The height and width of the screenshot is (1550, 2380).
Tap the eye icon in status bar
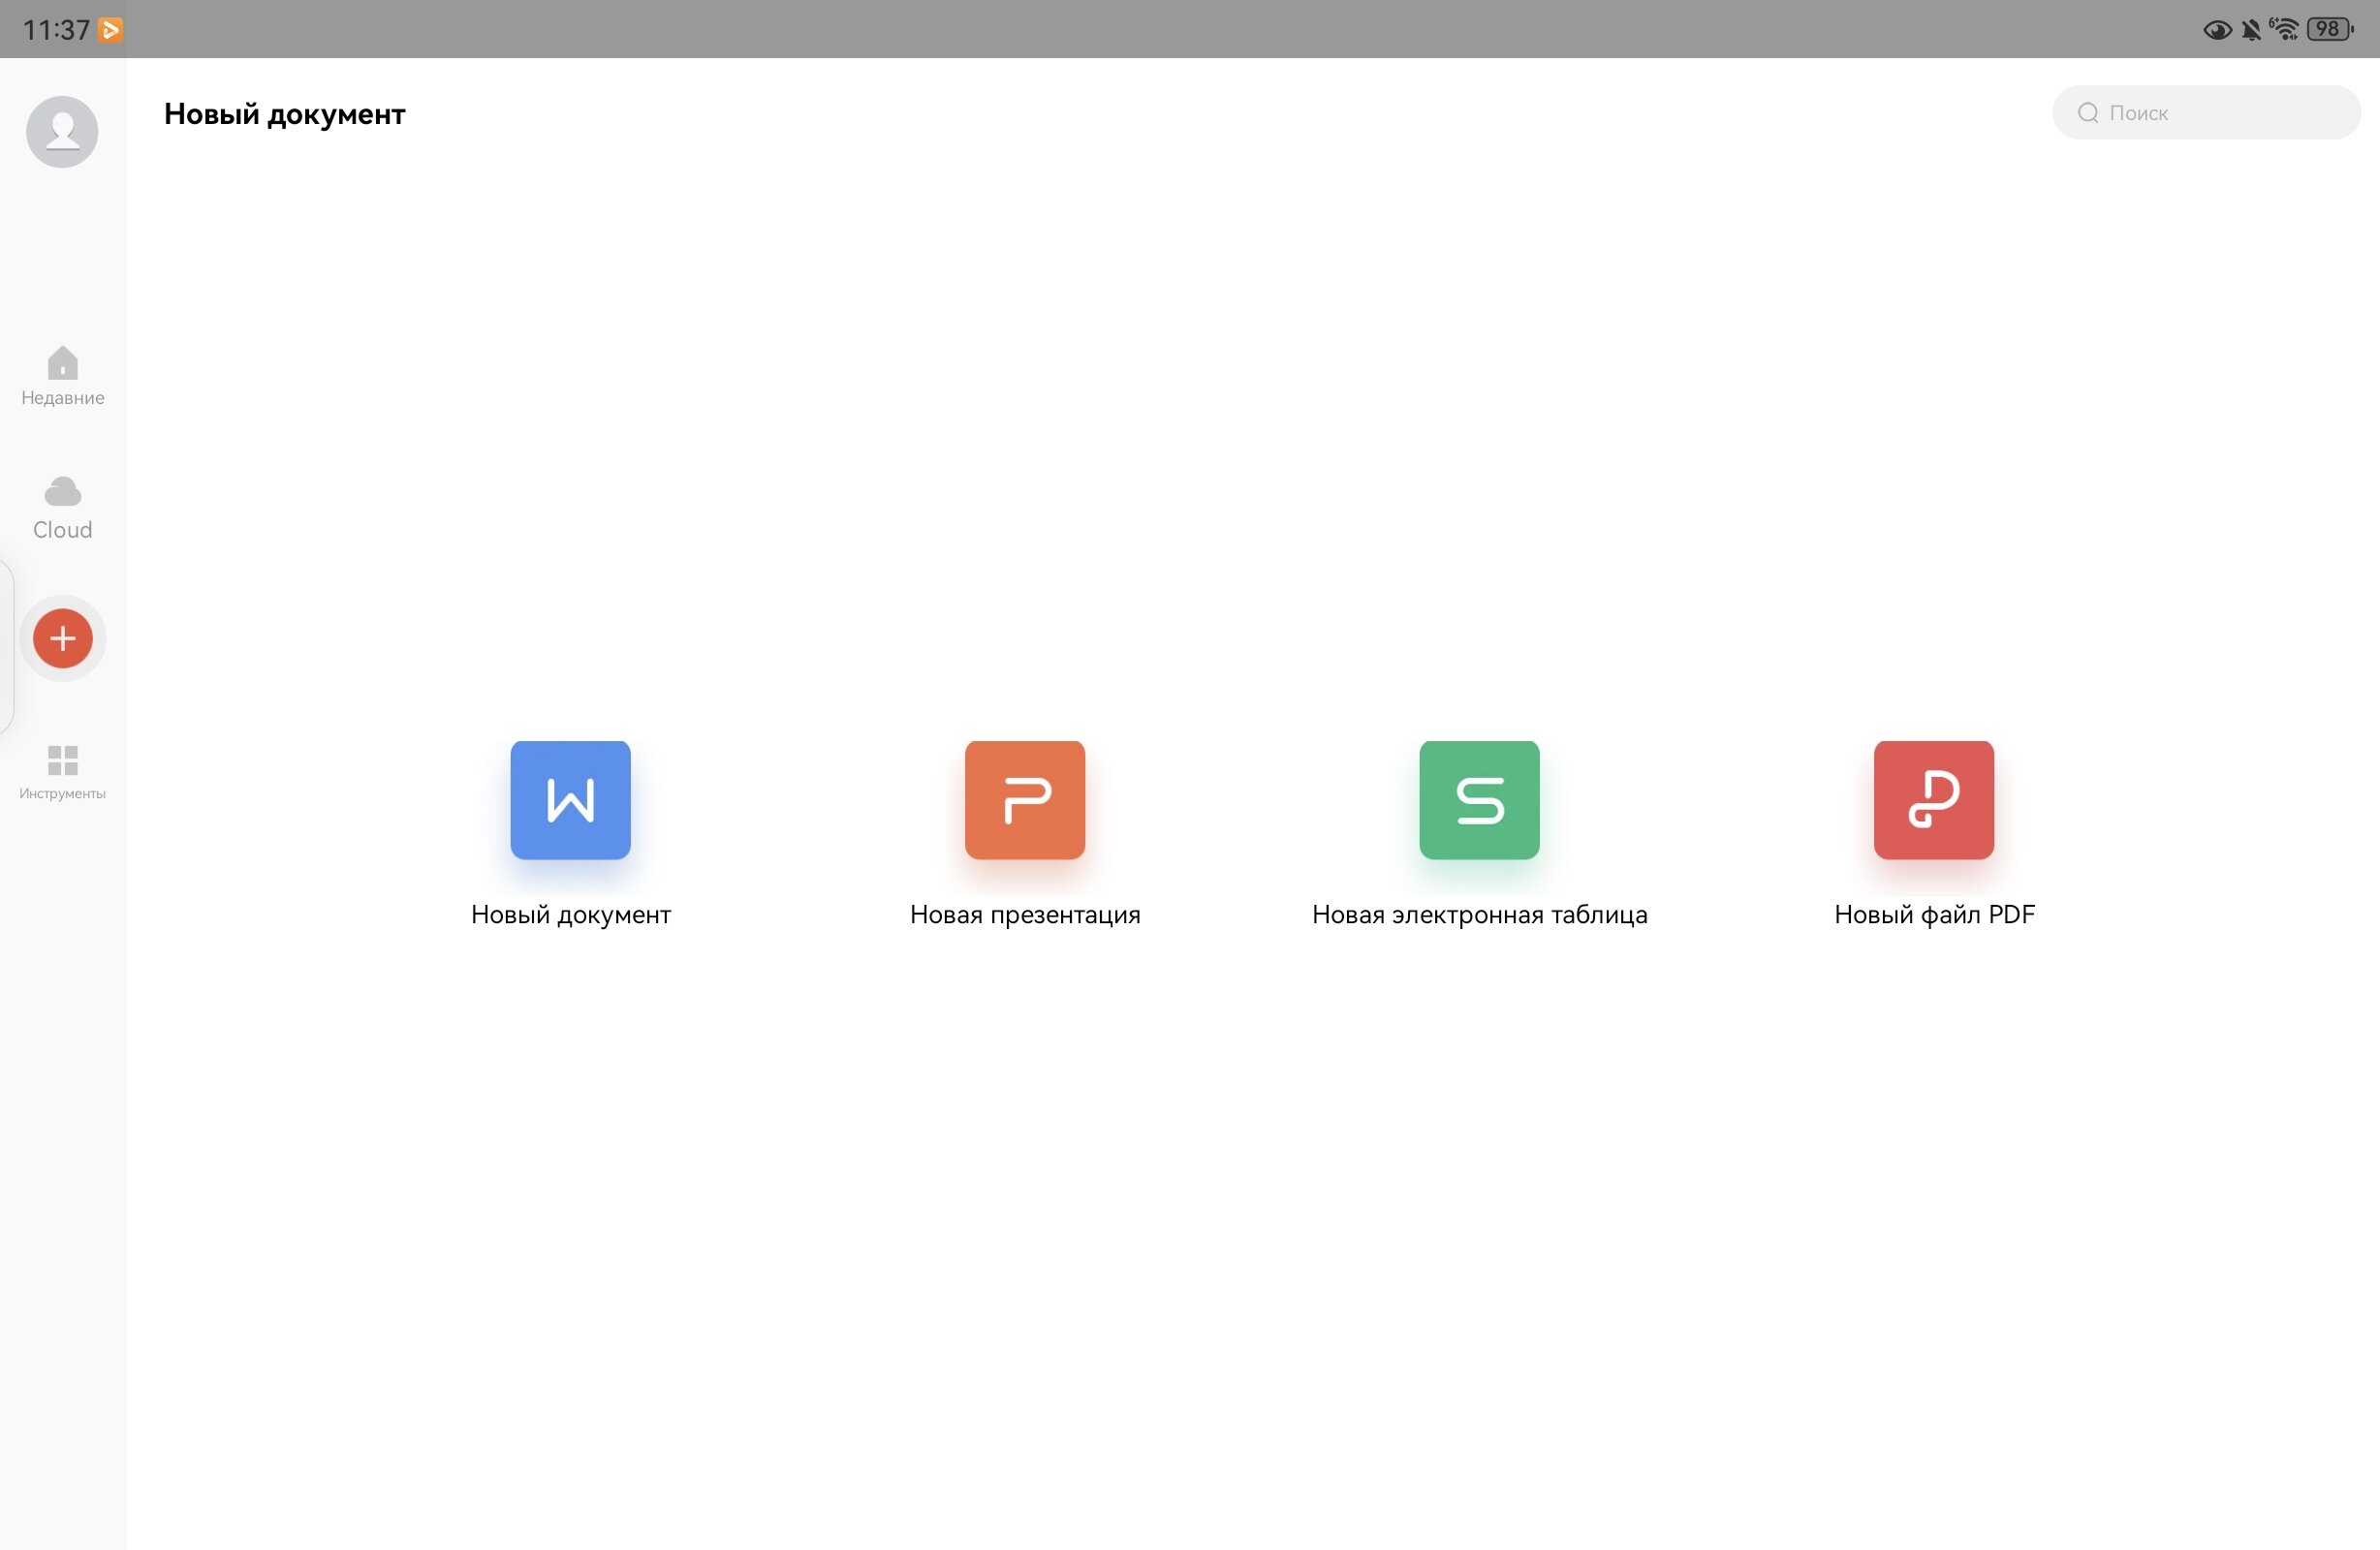[2217, 30]
